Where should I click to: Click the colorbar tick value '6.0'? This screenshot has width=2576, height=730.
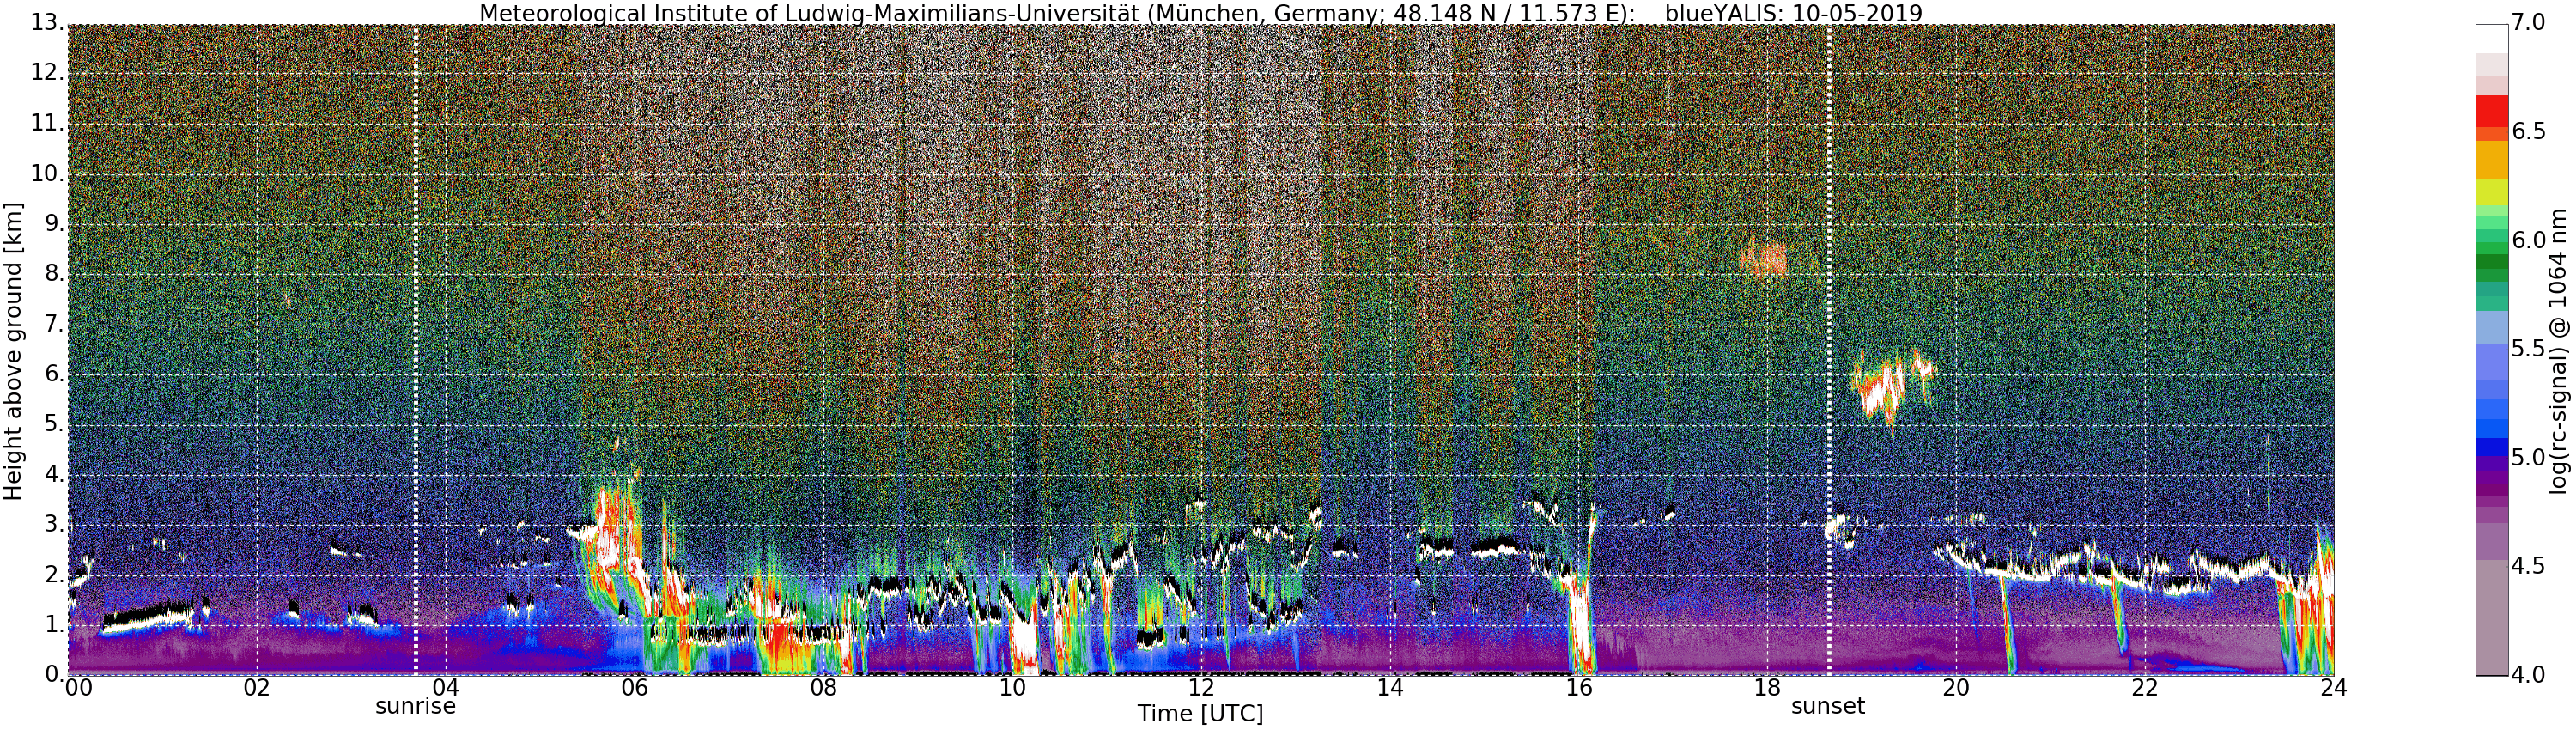click(x=2527, y=241)
